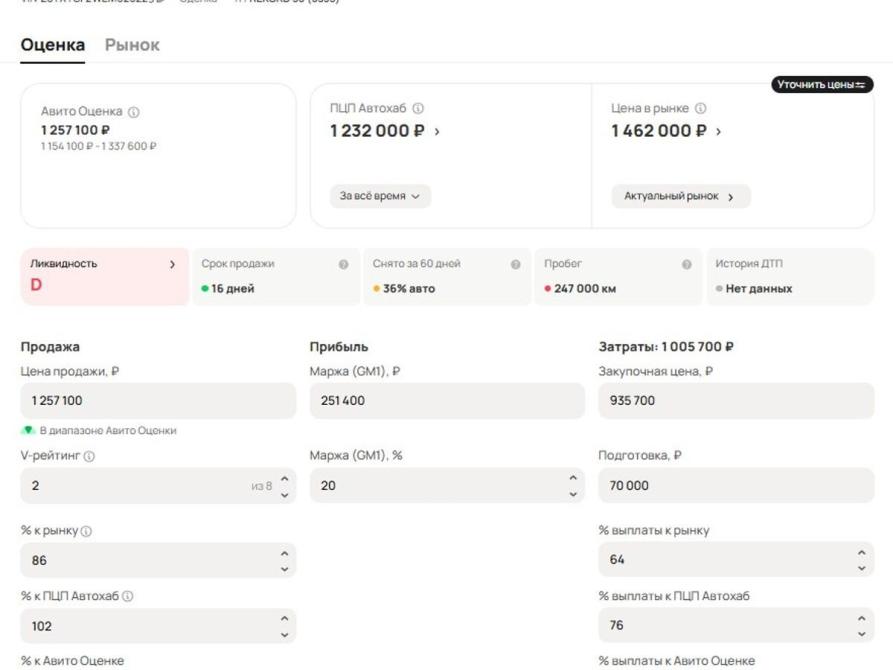Click the Маржа (GM1), % field
This screenshot has width=893, height=670.
pyautogui.click(x=447, y=485)
